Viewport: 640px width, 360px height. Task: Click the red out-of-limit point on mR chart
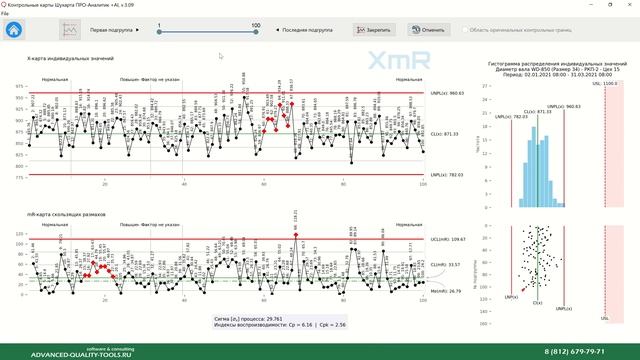(x=296, y=235)
